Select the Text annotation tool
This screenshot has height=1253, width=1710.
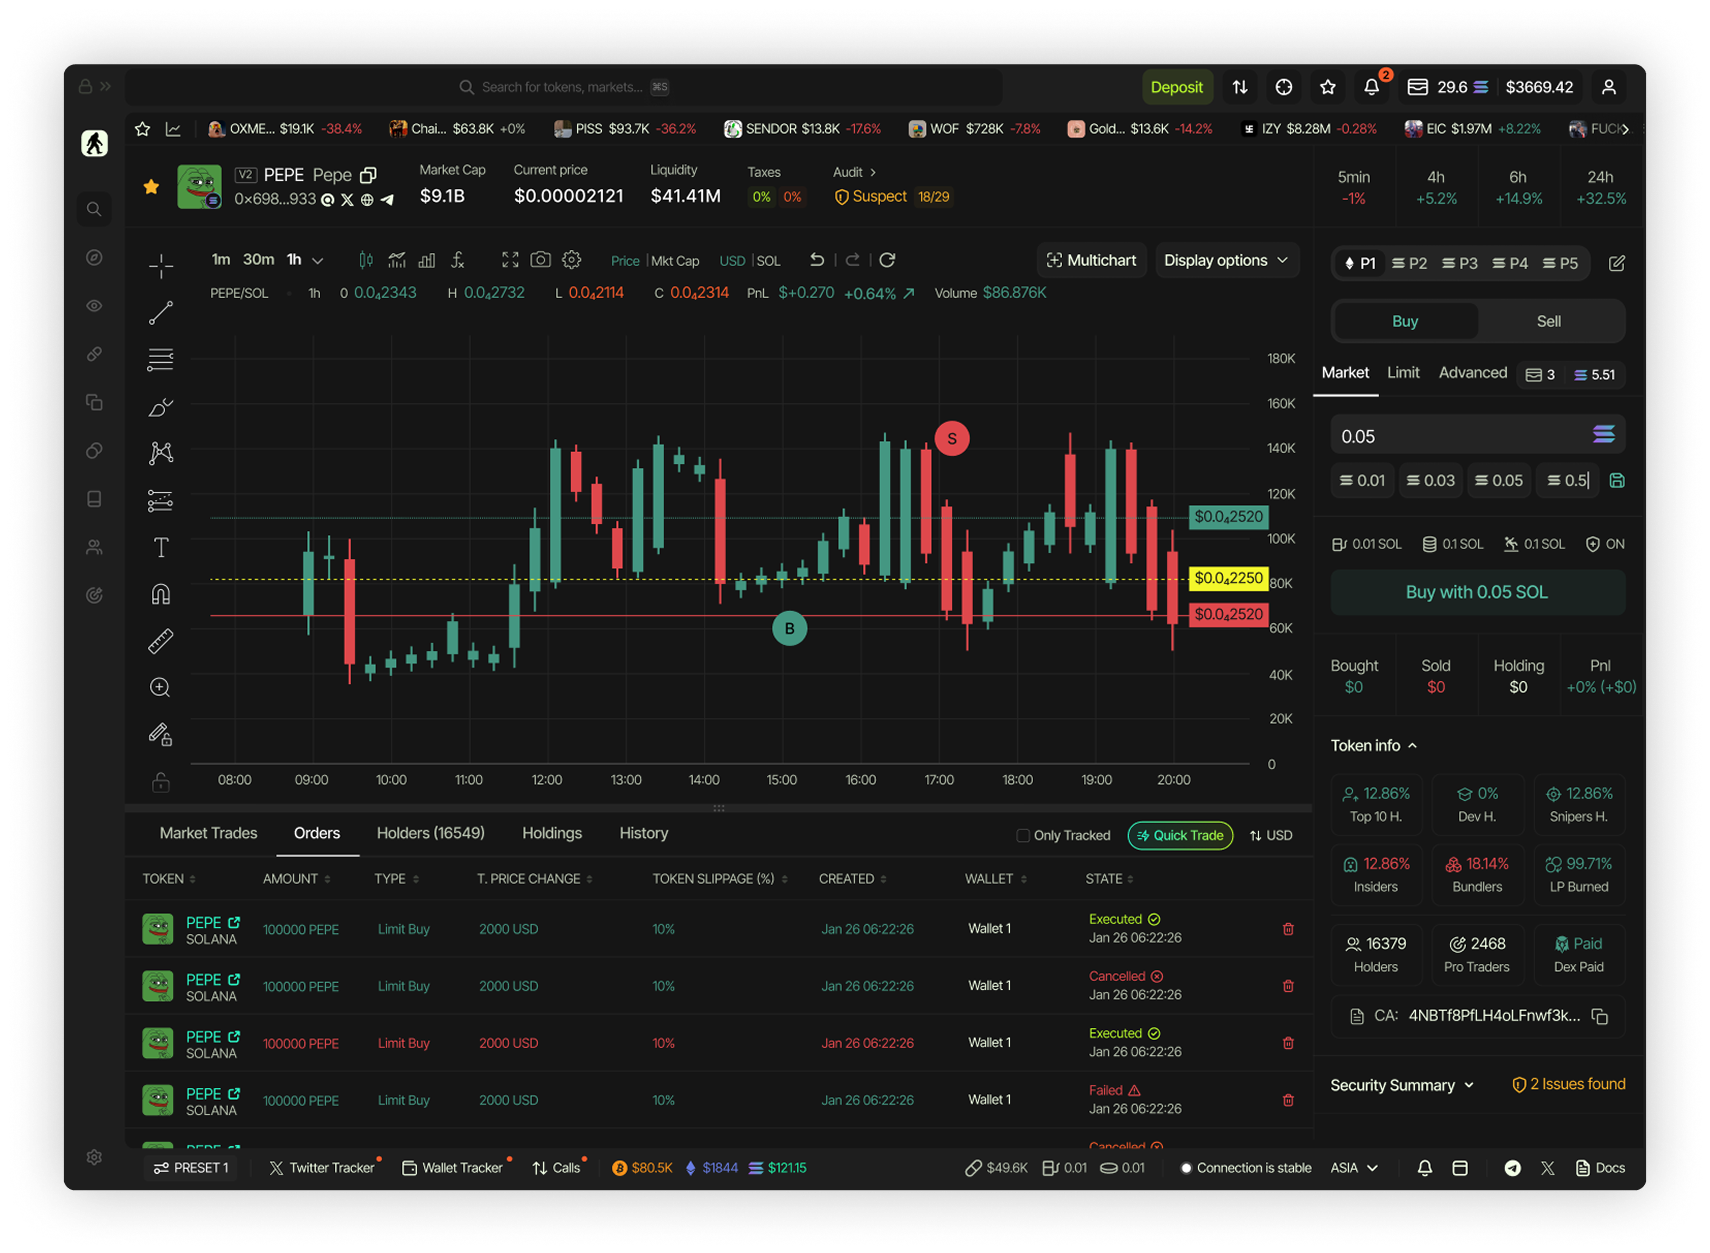coord(160,547)
